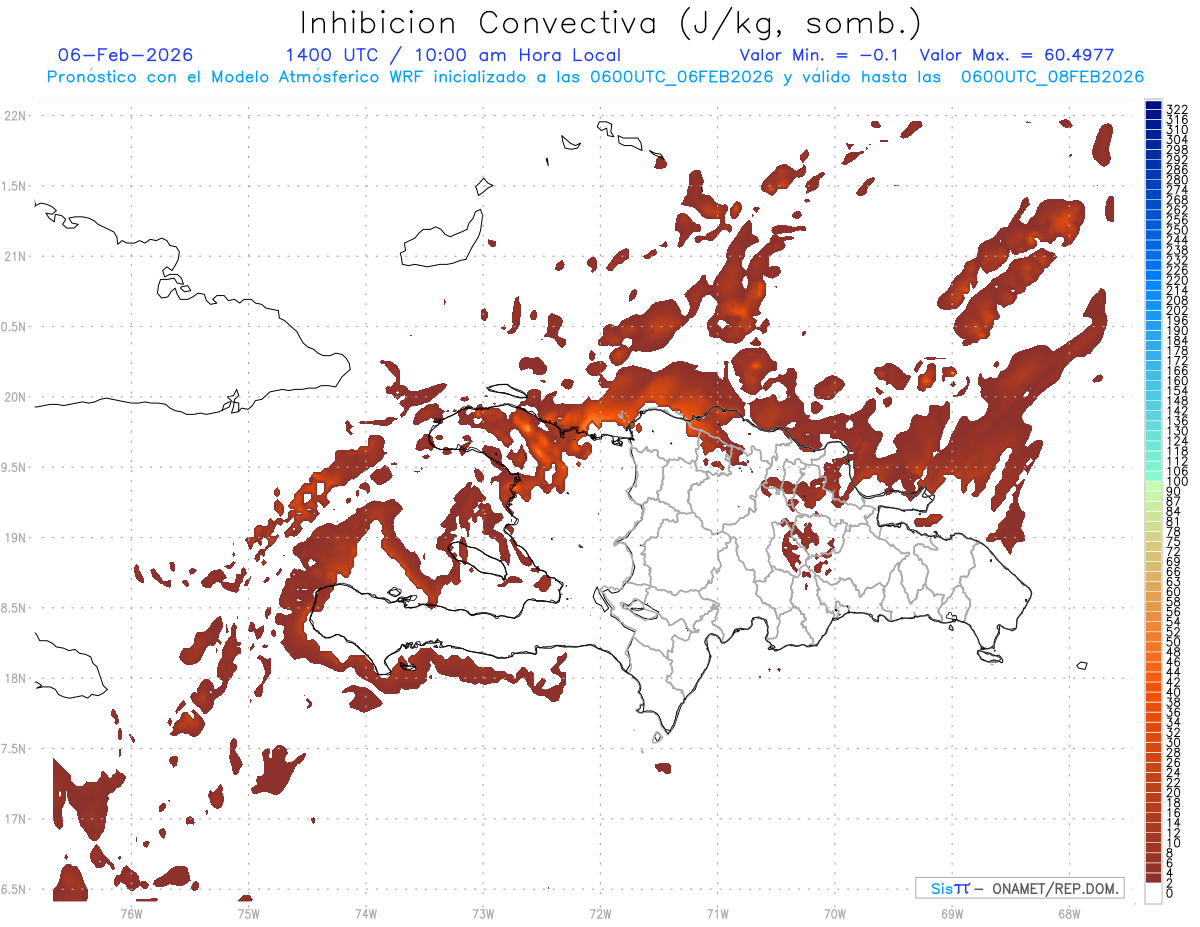This screenshot has height=927, width=1200.
Task: Click the date label '06-Feb-2026'
Action: (x=126, y=55)
